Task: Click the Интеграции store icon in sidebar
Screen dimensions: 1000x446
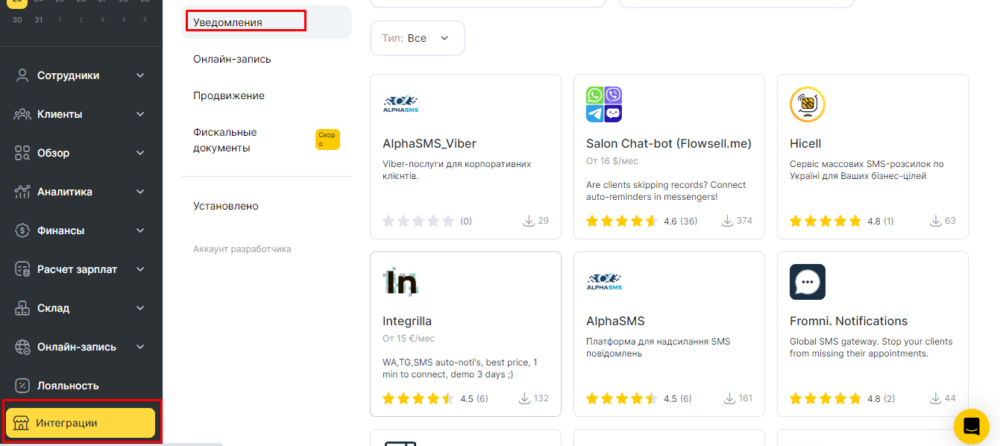Action: pyautogui.click(x=21, y=423)
